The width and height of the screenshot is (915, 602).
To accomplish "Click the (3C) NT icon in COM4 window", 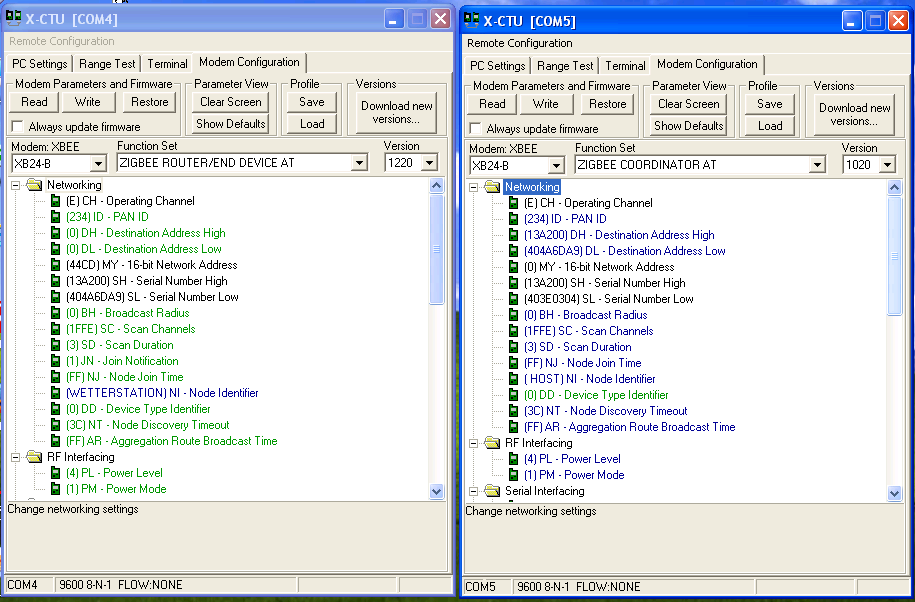I will [x=55, y=426].
